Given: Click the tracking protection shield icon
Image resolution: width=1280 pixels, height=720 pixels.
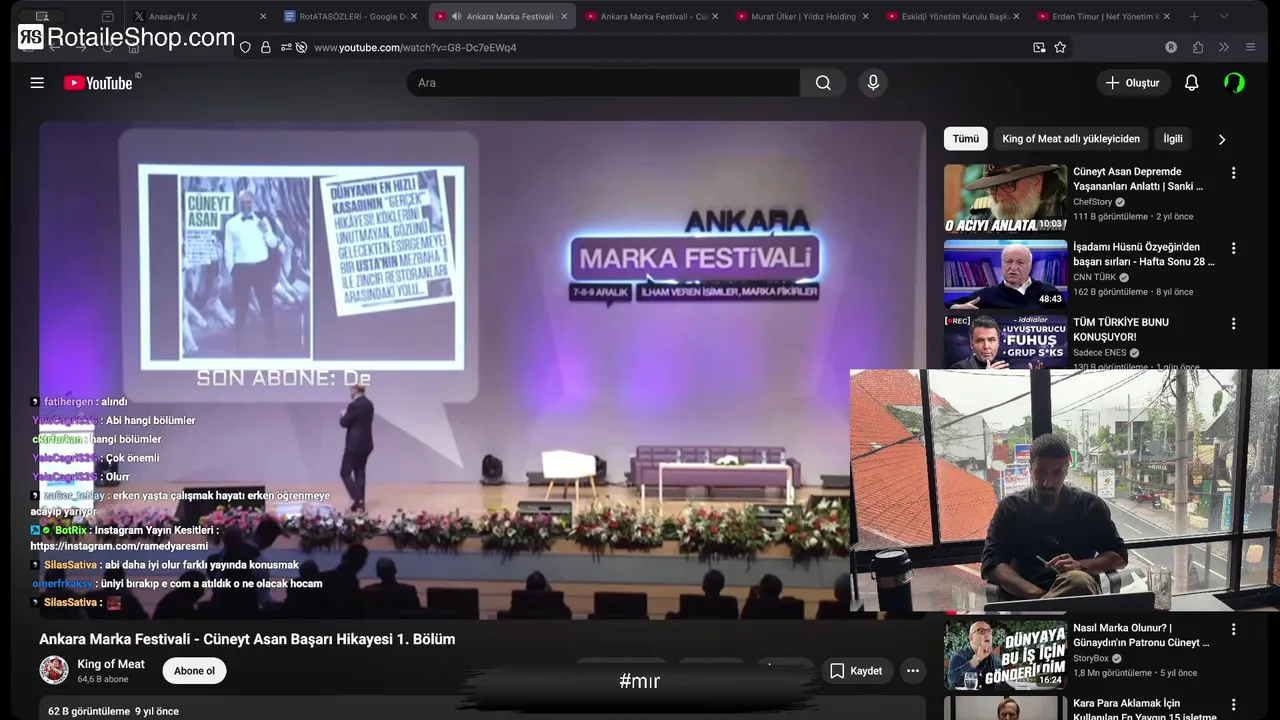Looking at the screenshot, I should [x=245, y=47].
